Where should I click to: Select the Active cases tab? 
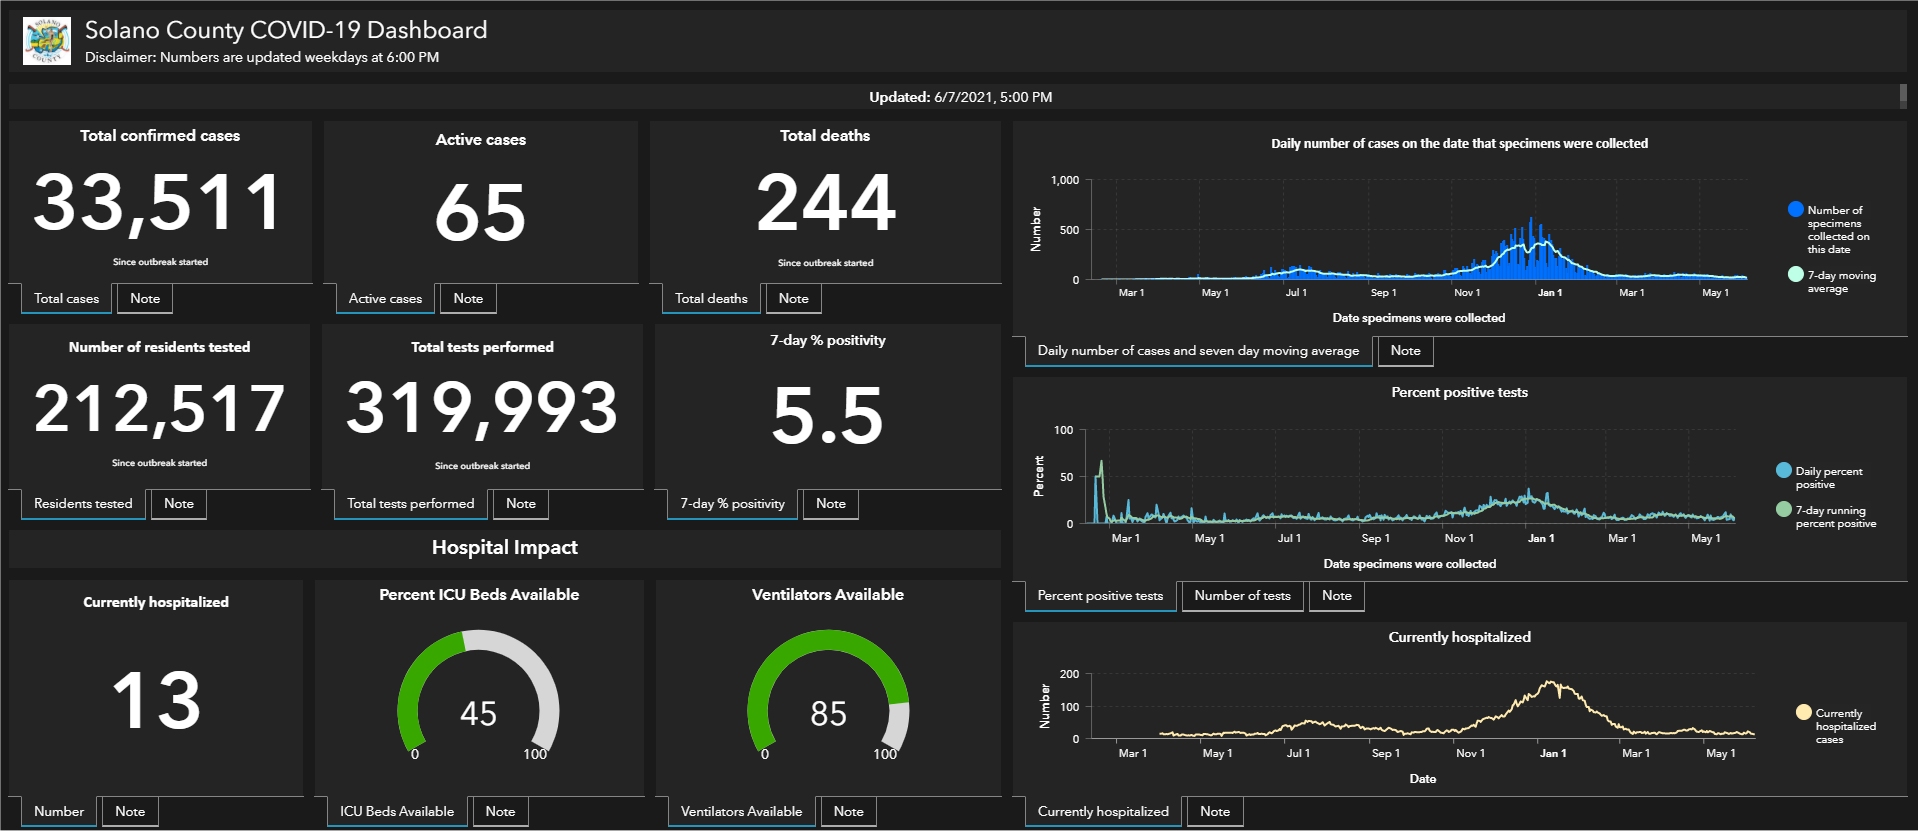[385, 299]
